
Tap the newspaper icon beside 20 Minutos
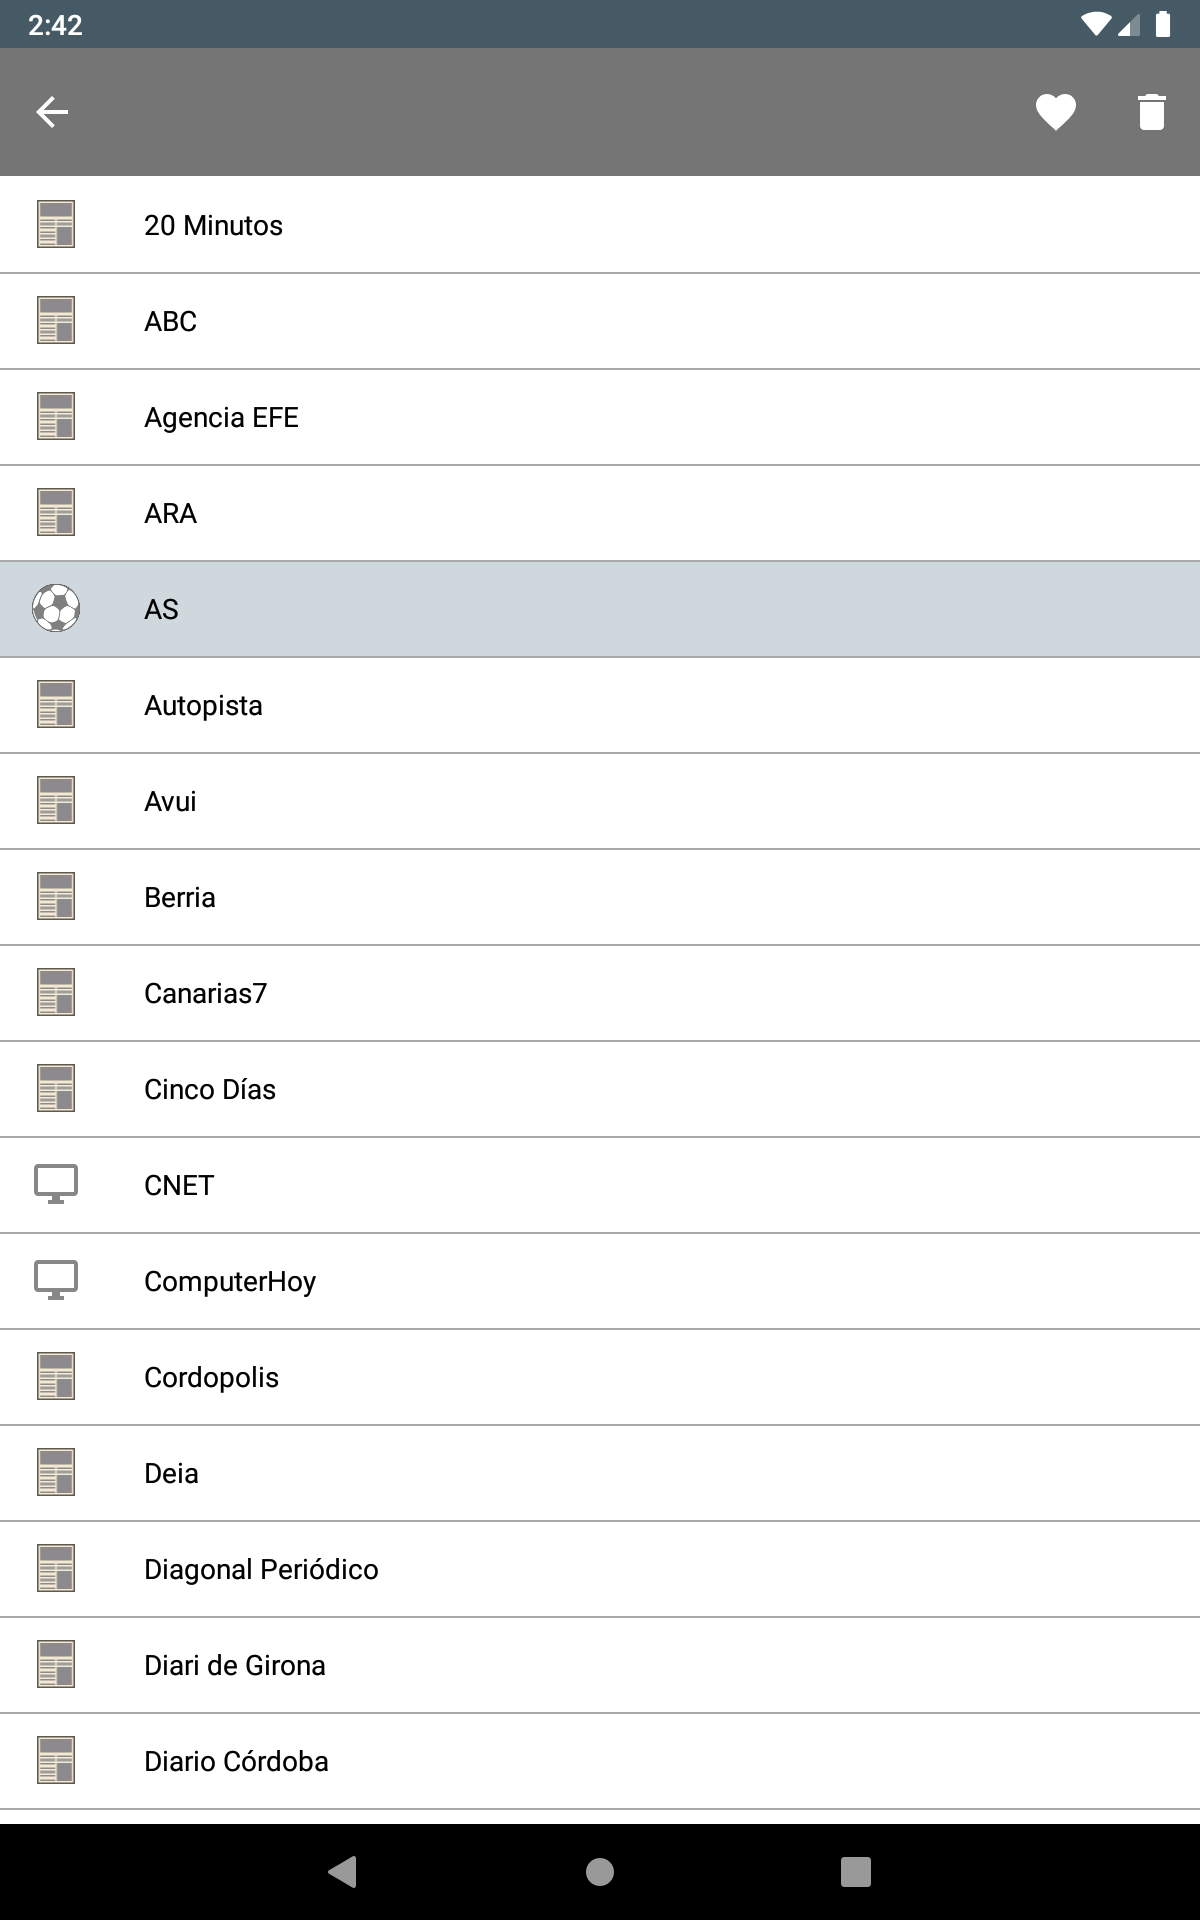56,225
